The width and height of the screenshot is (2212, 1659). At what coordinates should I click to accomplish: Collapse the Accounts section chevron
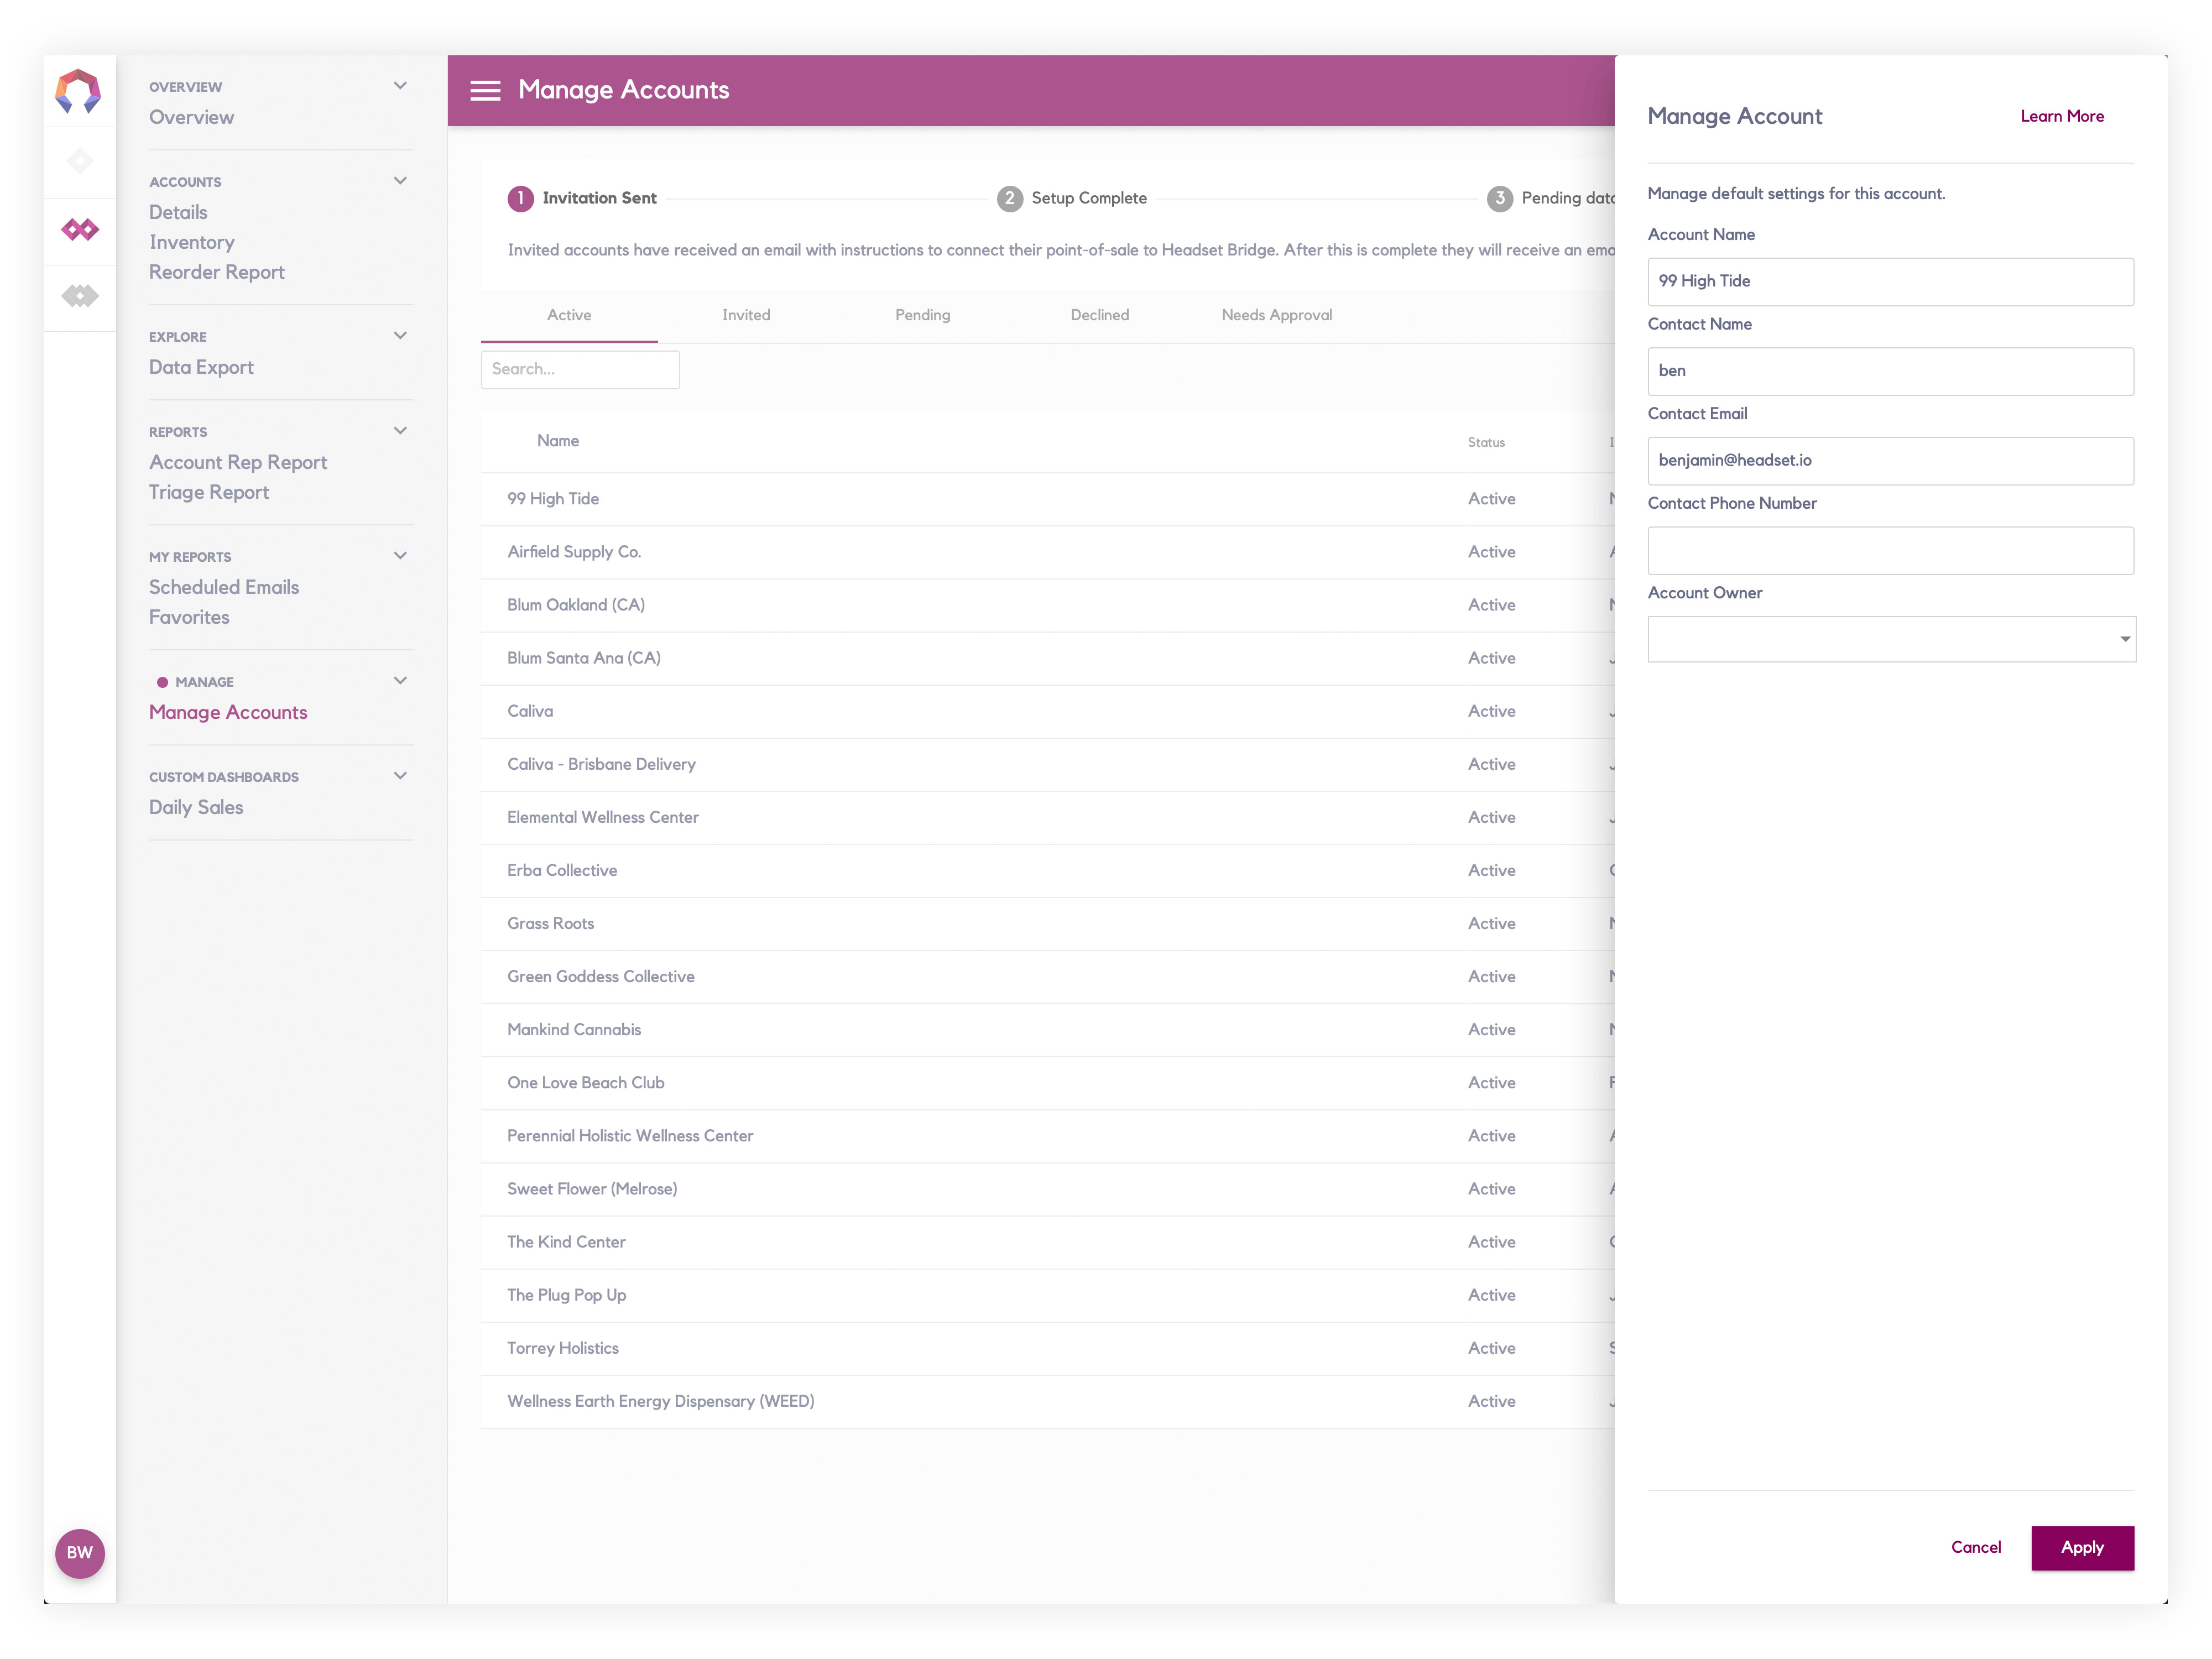click(400, 181)
